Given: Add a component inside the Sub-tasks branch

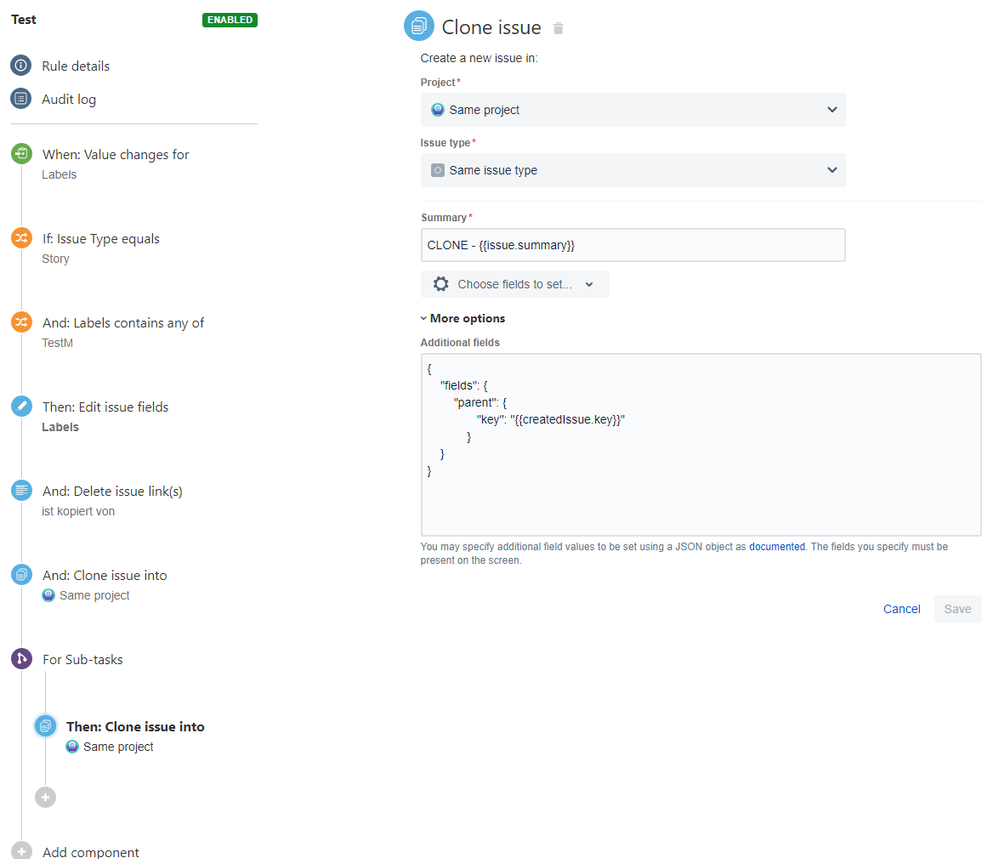Looking at the screenshot, I should click(x=45, y=797).
